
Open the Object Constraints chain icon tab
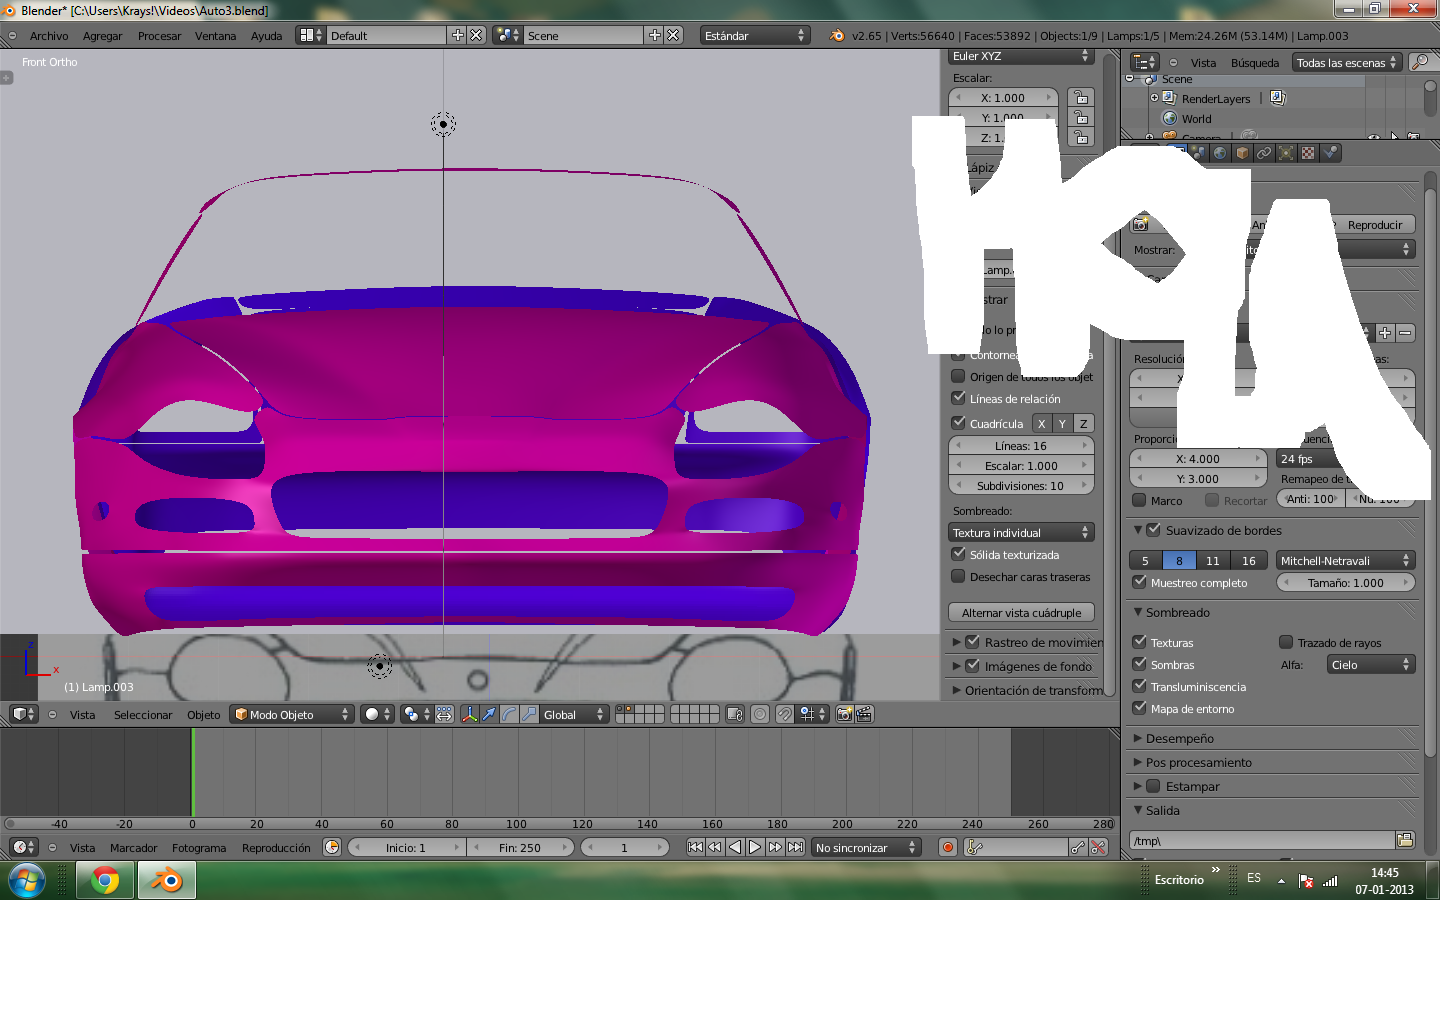tap(1264, 153)
